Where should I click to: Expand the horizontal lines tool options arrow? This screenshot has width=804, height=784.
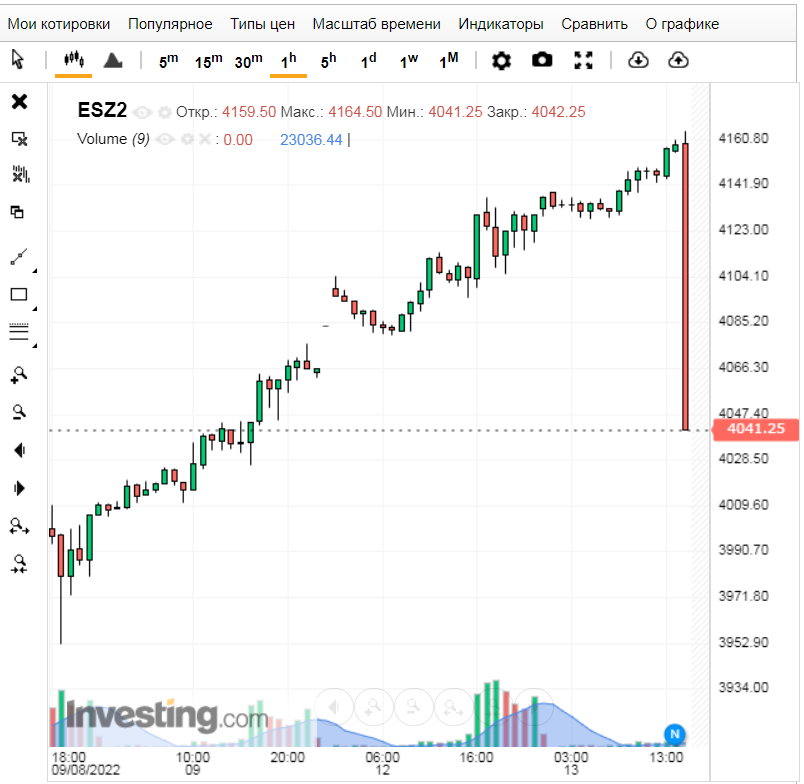coord(34,346)
